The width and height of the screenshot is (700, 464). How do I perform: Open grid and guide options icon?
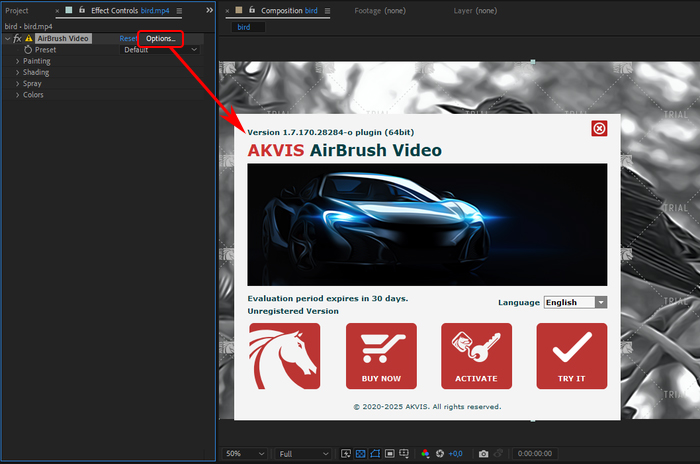point(404,454)
